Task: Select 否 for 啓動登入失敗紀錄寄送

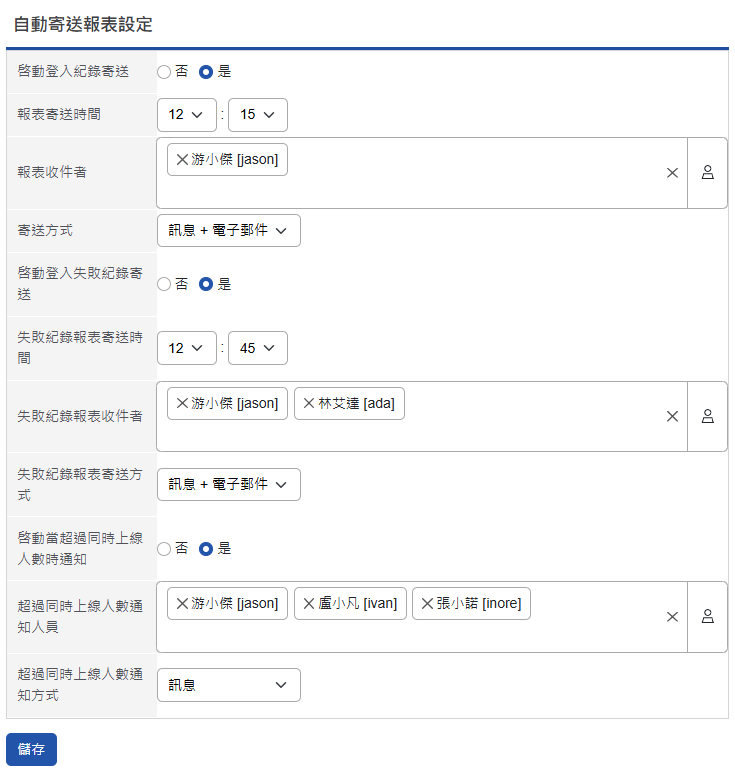Action: (x=164, y=284)
